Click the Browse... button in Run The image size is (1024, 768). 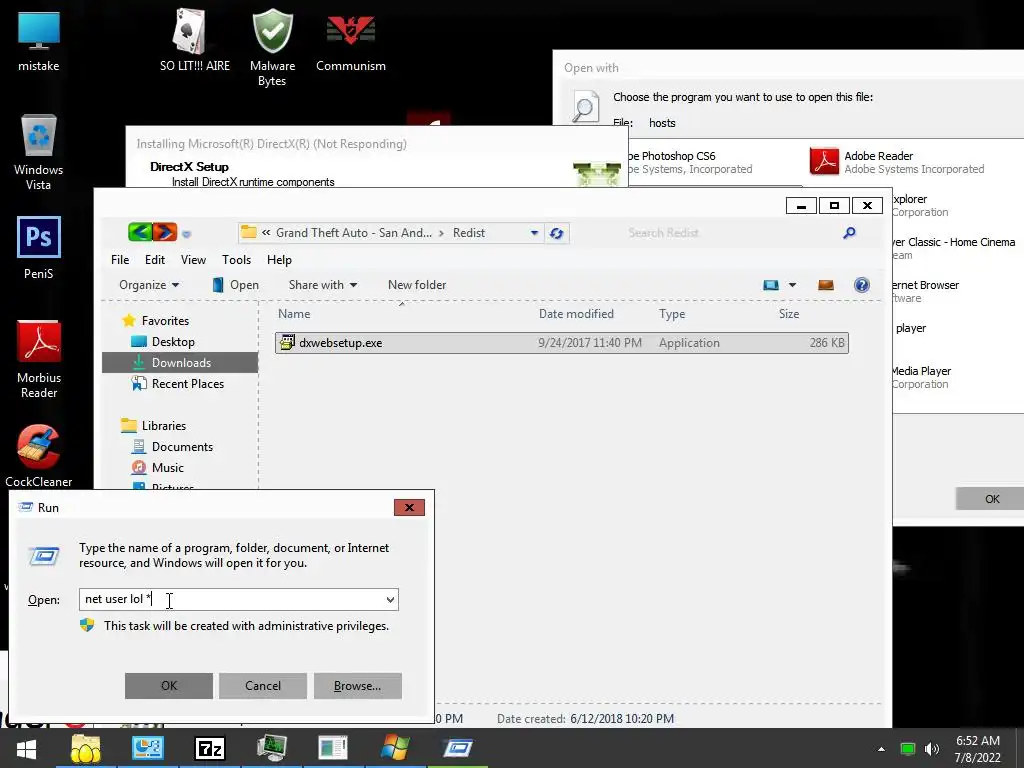click(358, 686)
